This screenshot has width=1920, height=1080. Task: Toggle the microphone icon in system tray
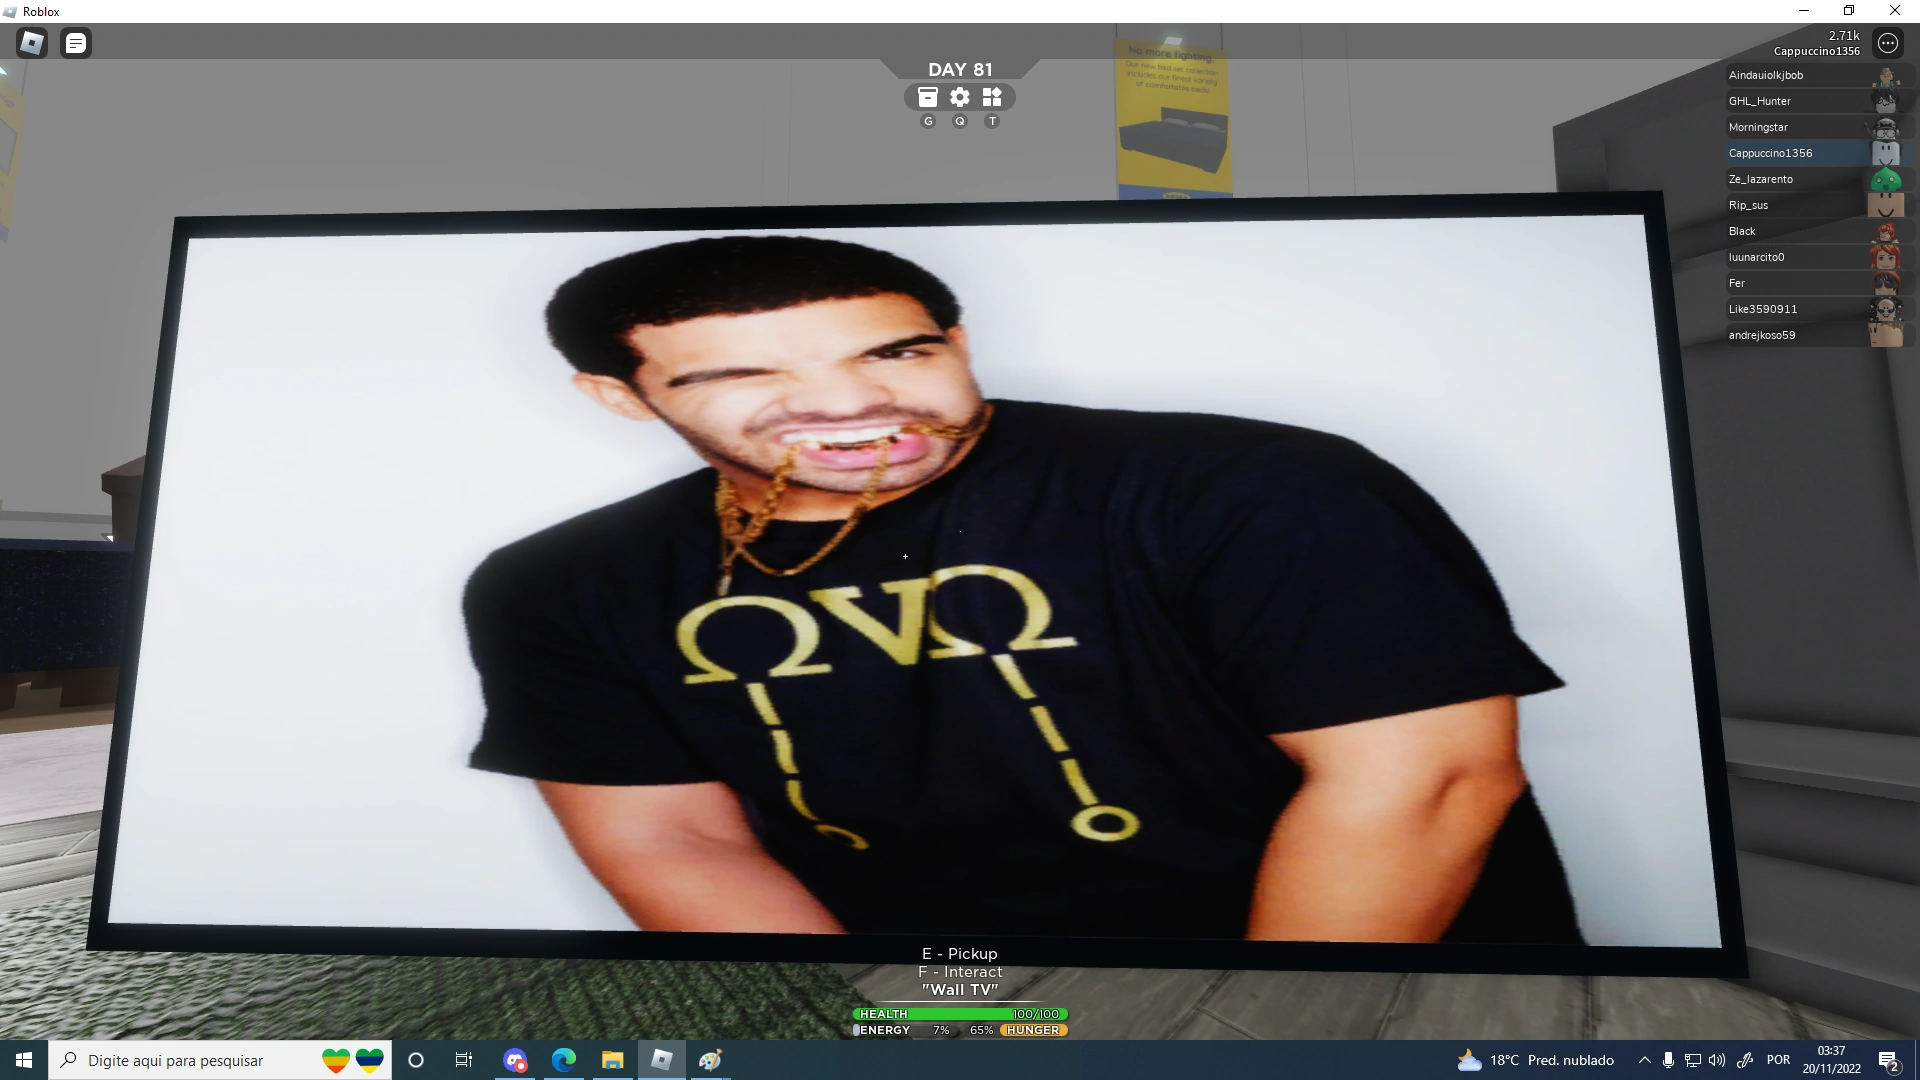(x=1668, y=1060)
